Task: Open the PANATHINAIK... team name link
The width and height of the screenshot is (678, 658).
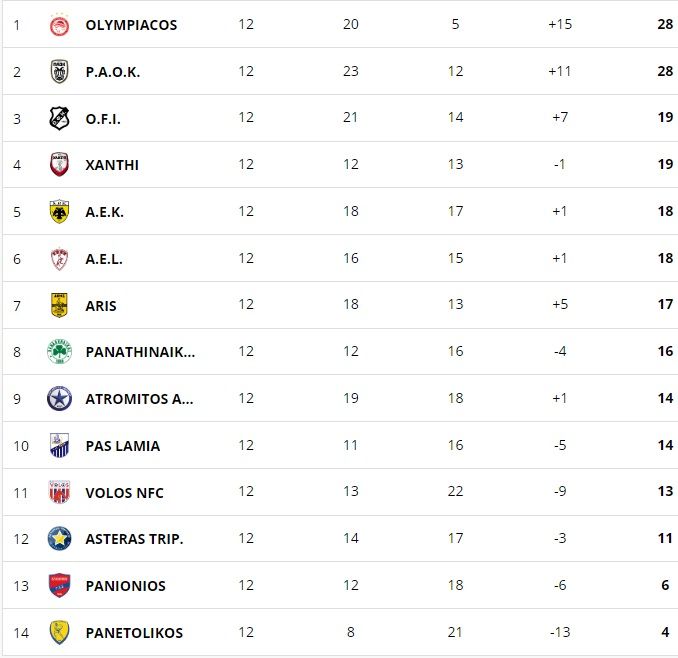Action: click(x=141, y=352)
